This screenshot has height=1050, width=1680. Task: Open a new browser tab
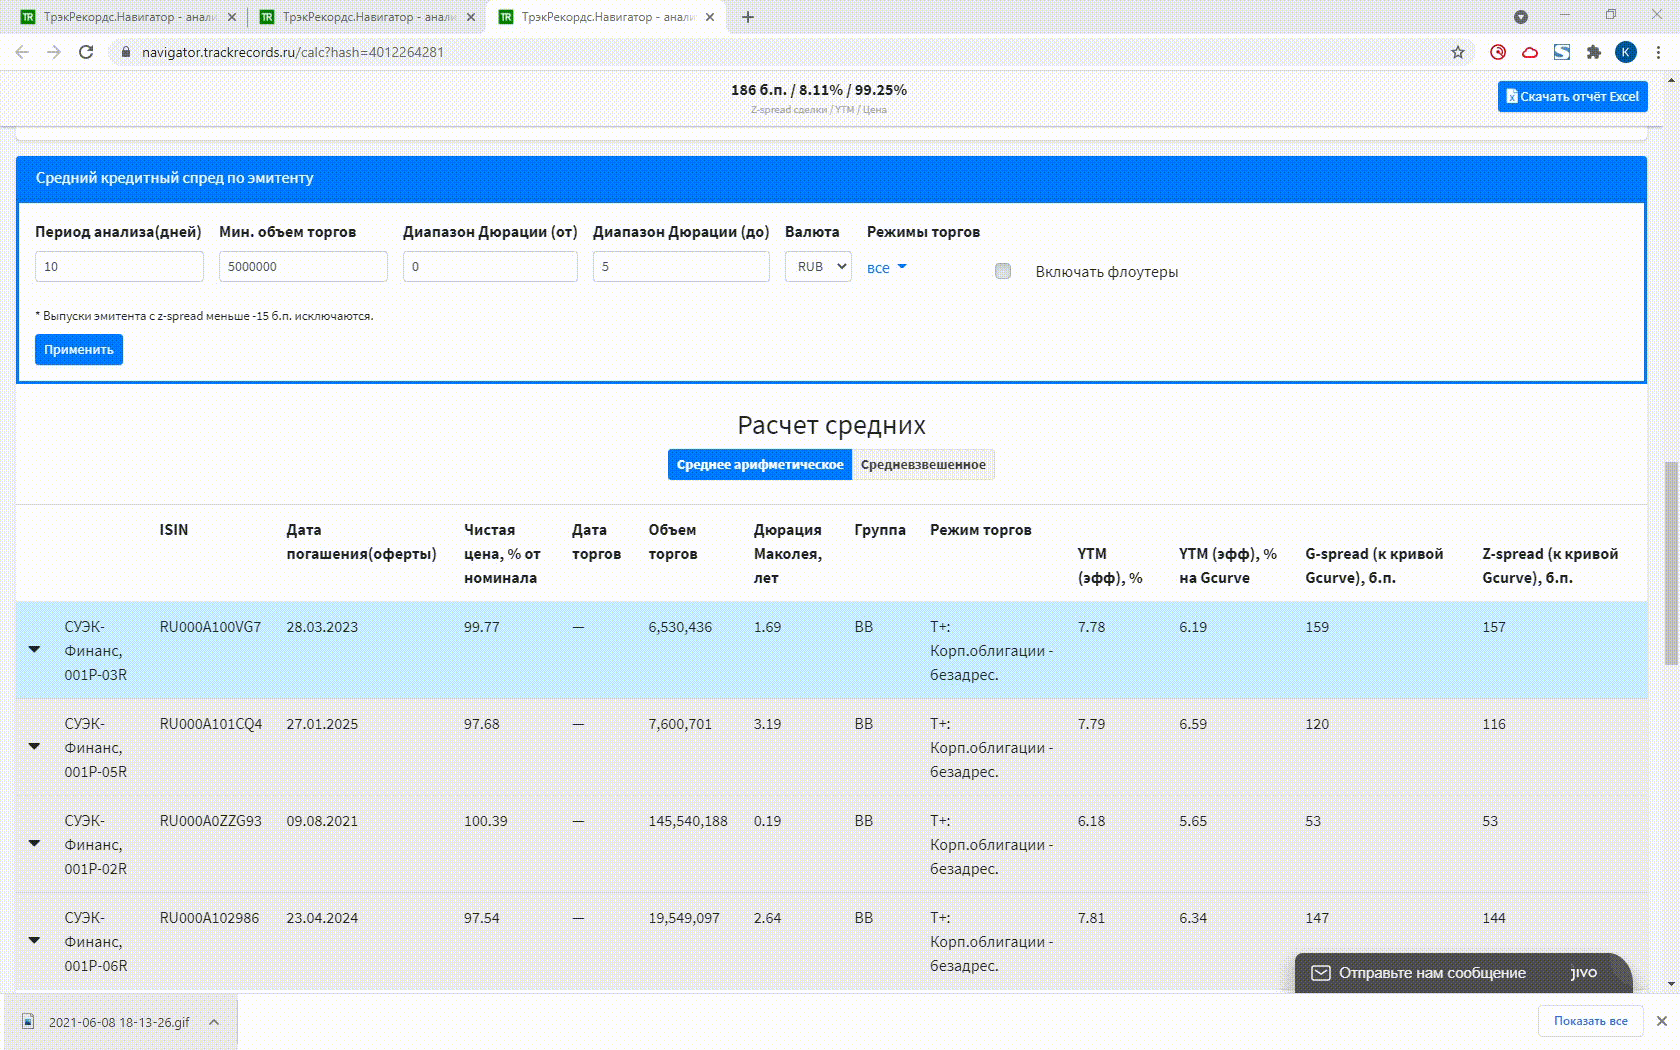747,17
